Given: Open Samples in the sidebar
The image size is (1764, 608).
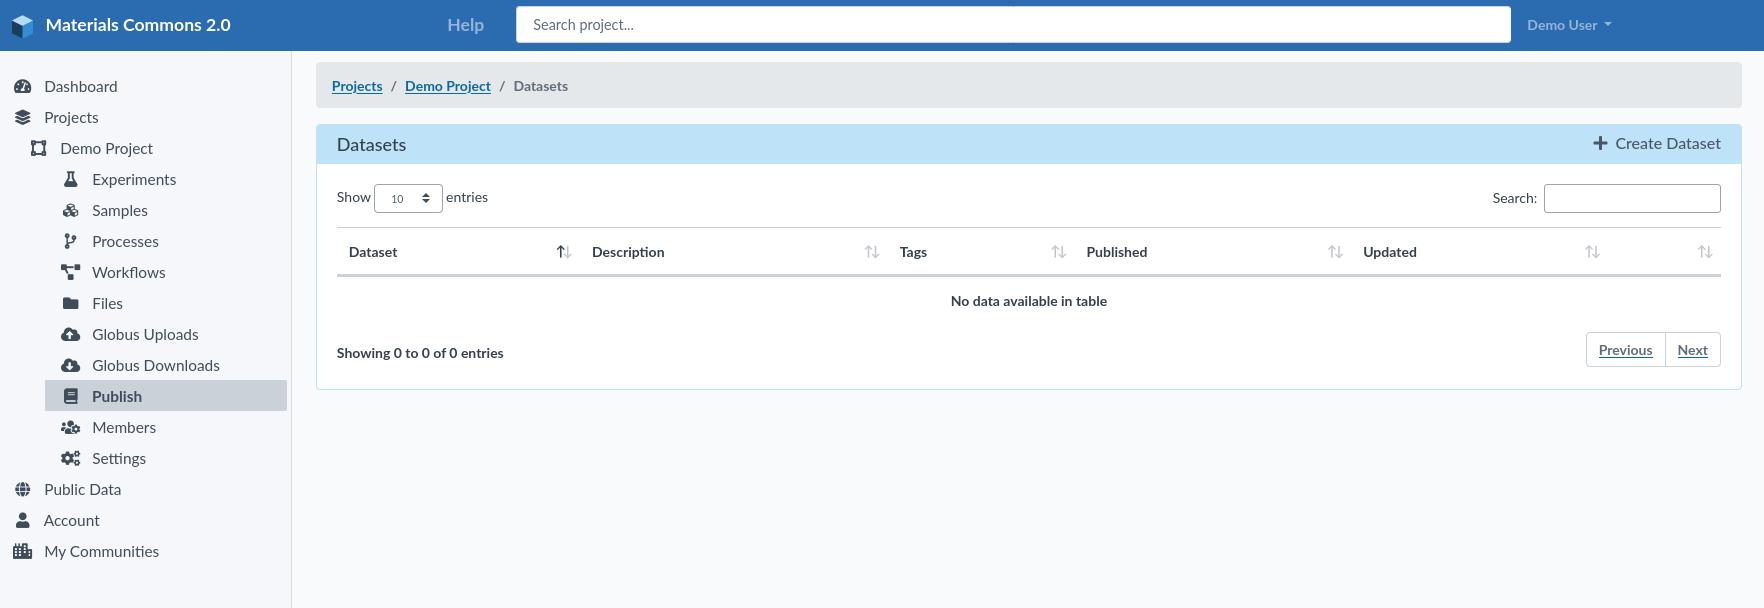Looking at the screenshot, I should [x=120, y=211].
